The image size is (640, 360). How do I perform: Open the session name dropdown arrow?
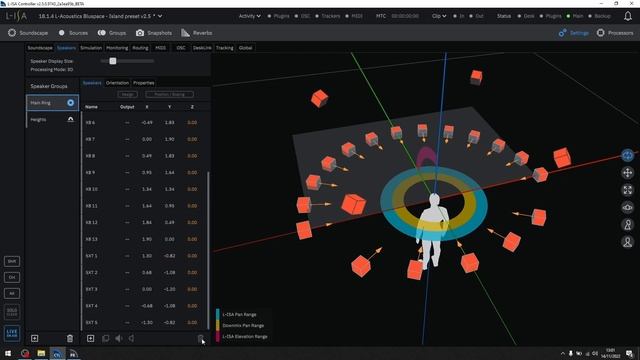point(160,16)
